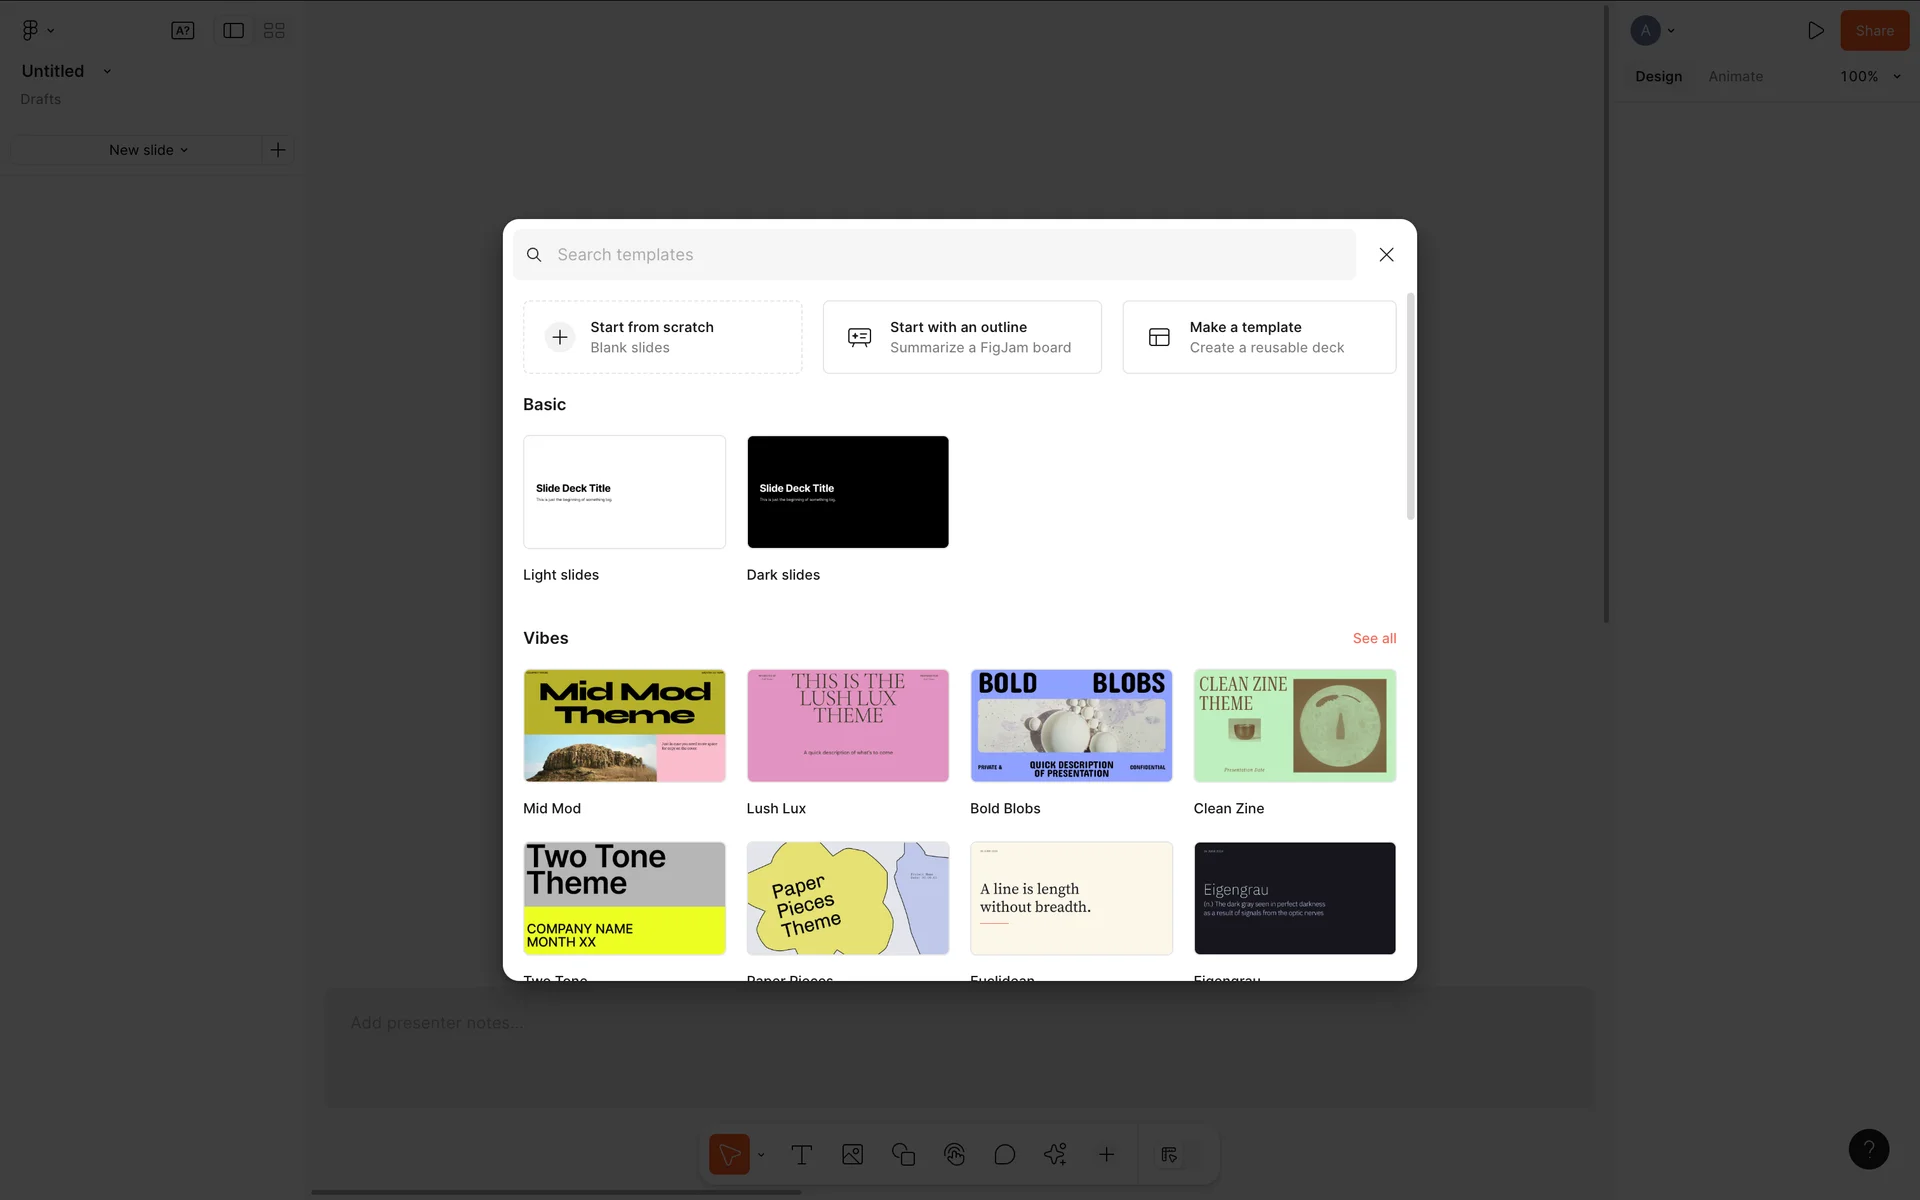Choose Start from scratch blank slides

(x=662, y=337)
